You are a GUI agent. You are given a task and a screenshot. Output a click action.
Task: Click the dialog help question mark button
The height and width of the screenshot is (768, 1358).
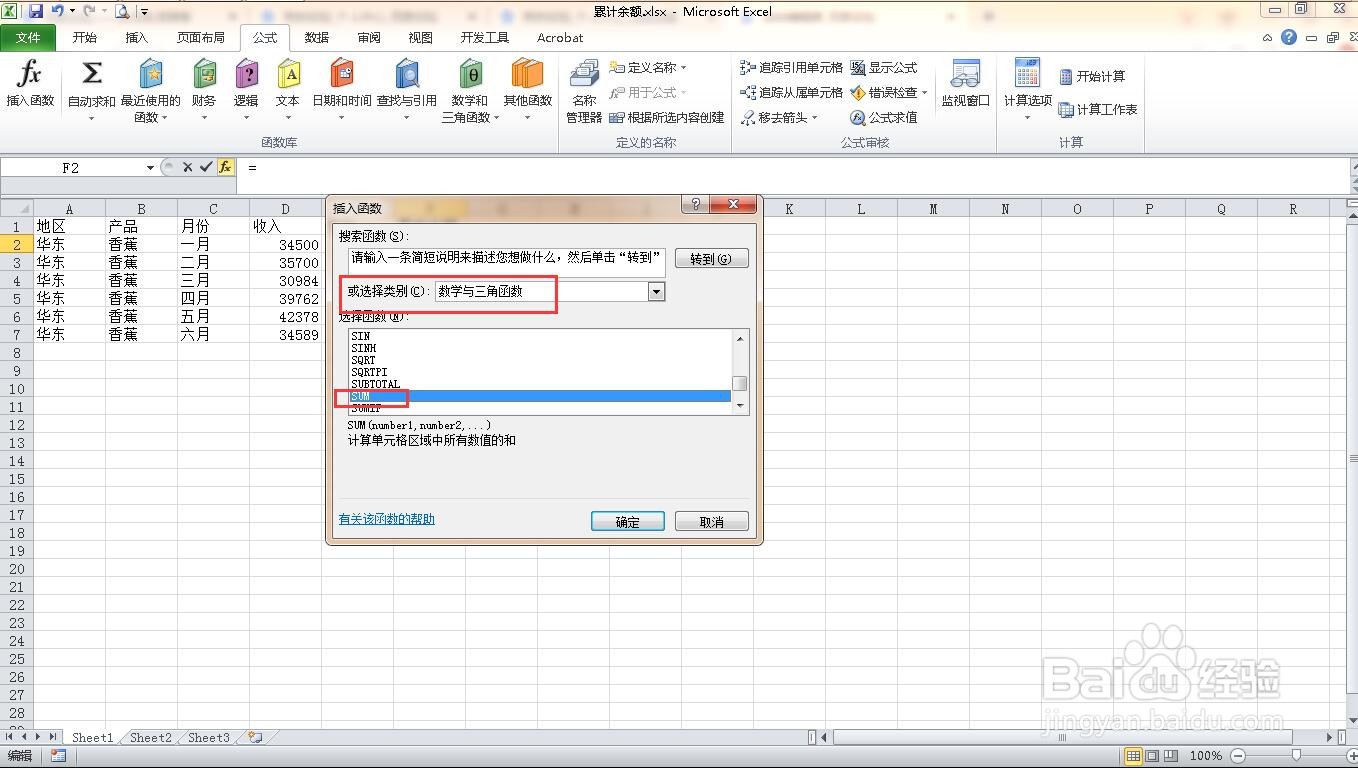(x=695, y=204)
